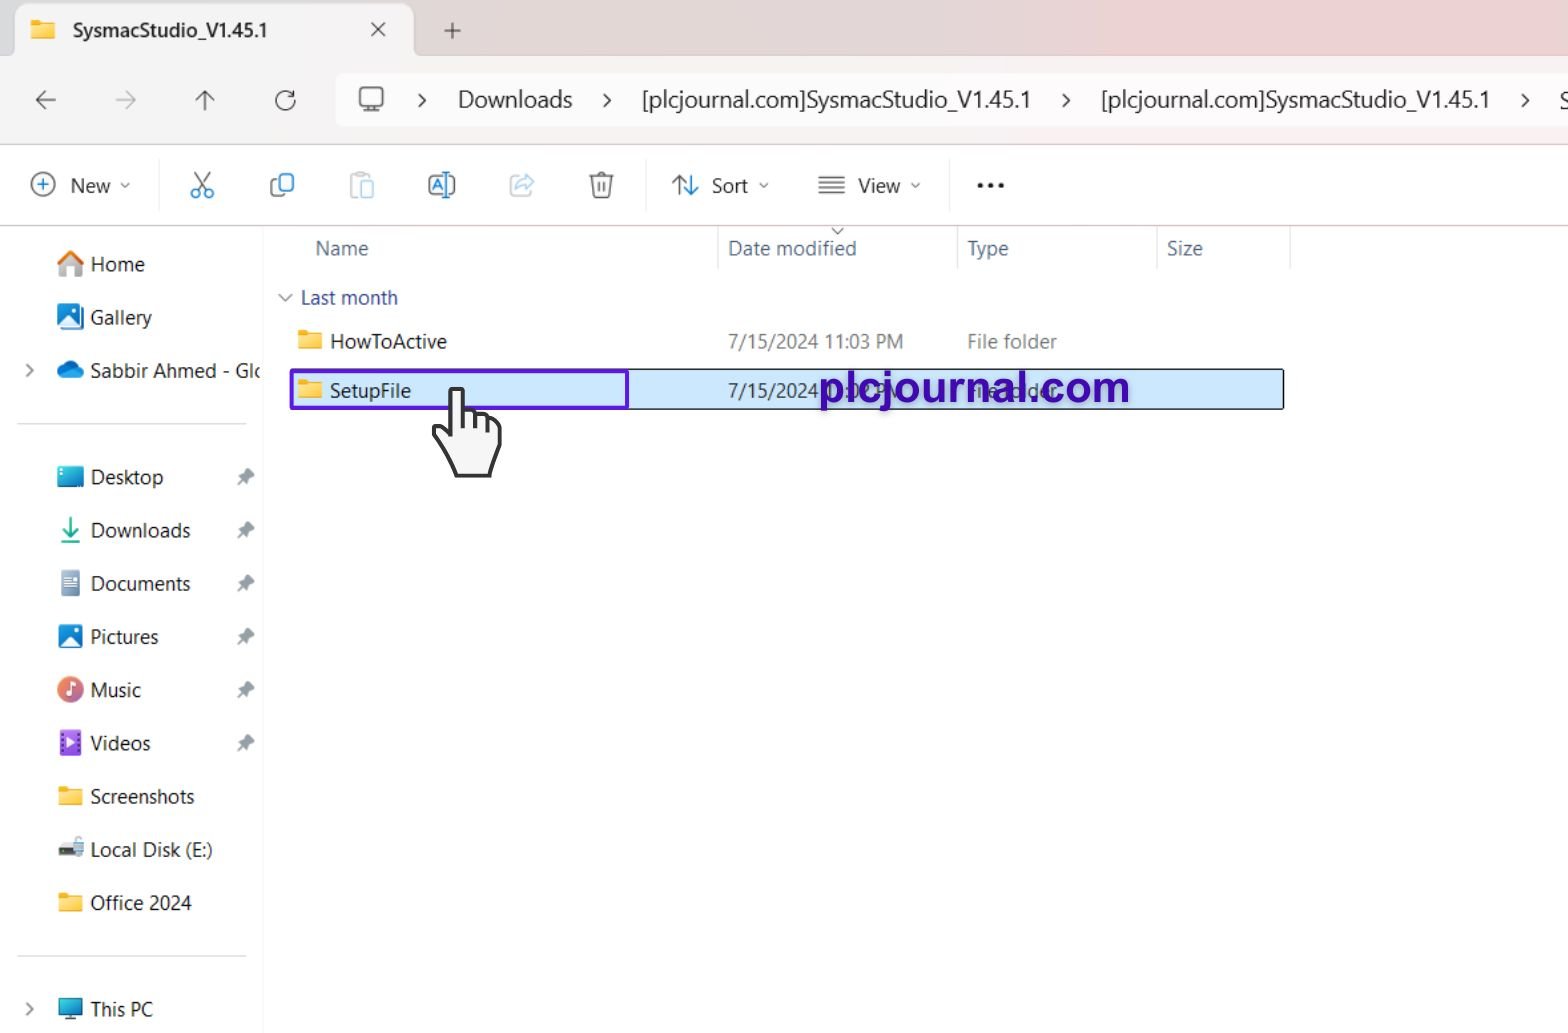This screenshot has width=1568, height=1033.
Task: Open the Sort dropdown menu
Action: click(x=720, y=185)
